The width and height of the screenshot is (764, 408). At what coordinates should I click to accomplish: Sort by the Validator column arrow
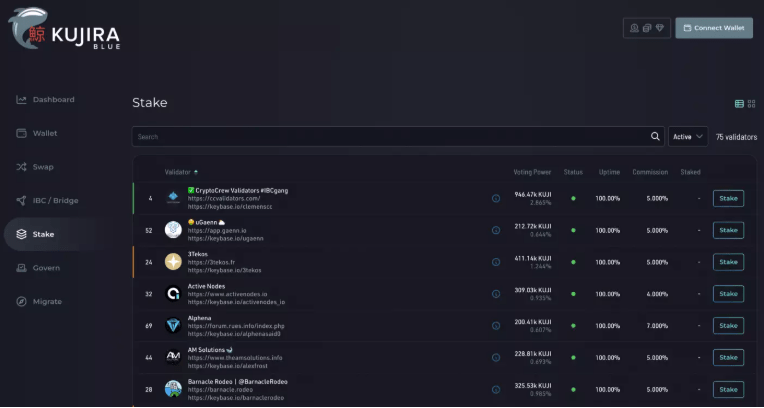pos(196,173)
